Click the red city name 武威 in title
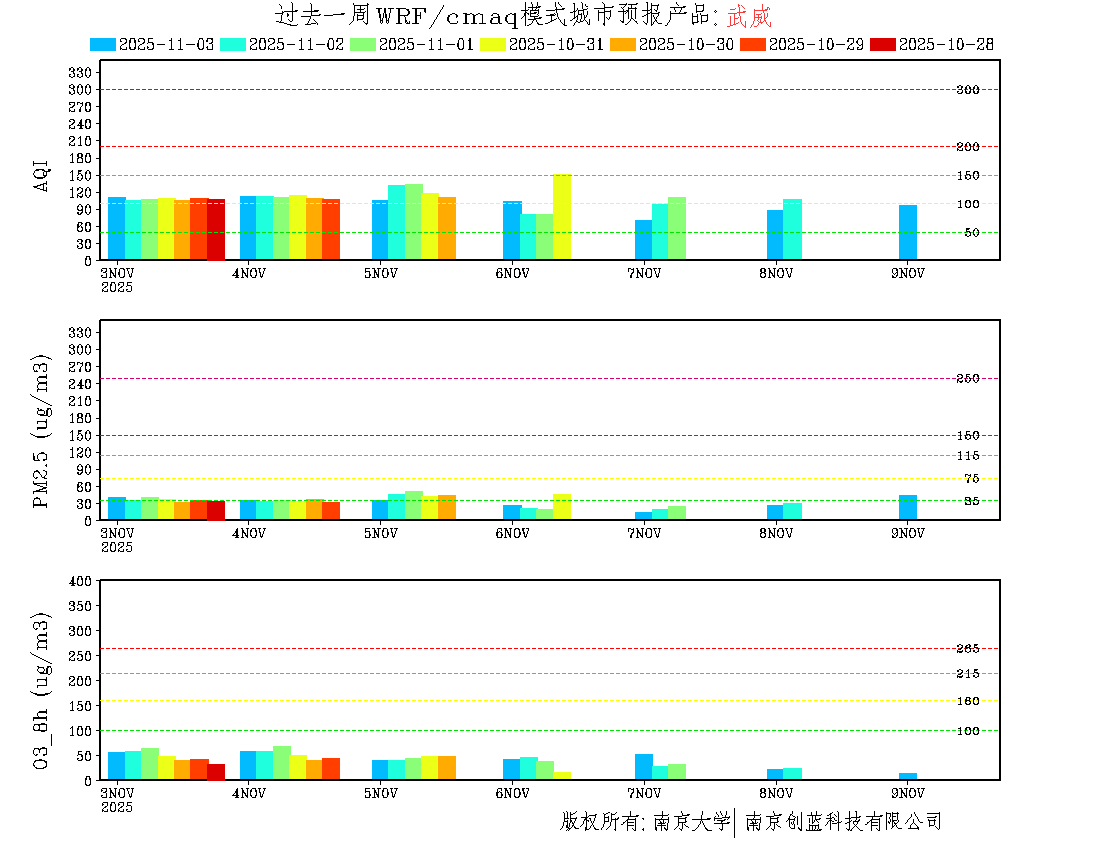 [x=749, y=16]
